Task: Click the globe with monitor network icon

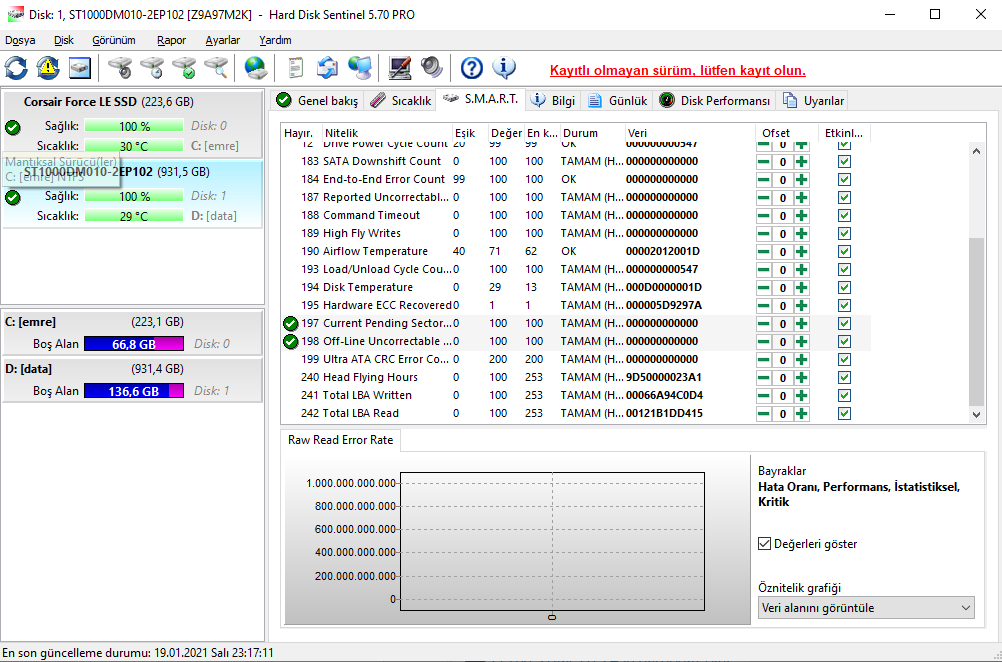Action: point(360,68)
